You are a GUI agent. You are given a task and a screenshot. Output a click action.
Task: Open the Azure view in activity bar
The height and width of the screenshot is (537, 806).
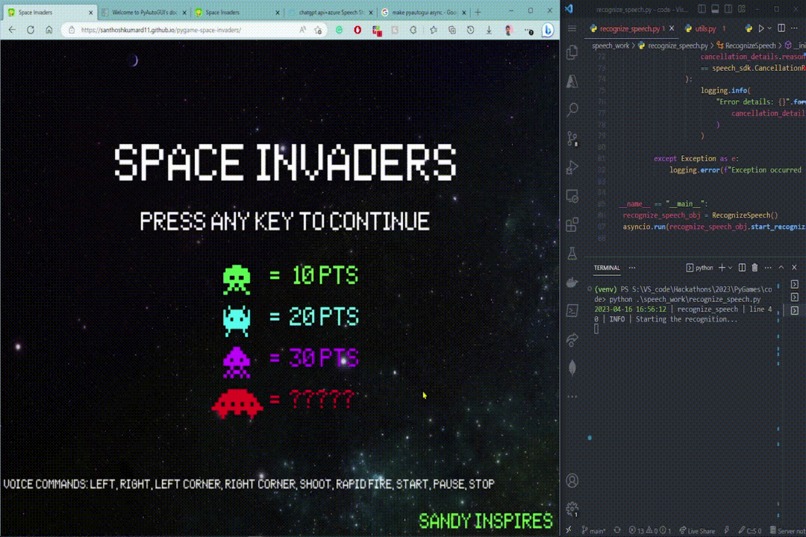(572, 81)
